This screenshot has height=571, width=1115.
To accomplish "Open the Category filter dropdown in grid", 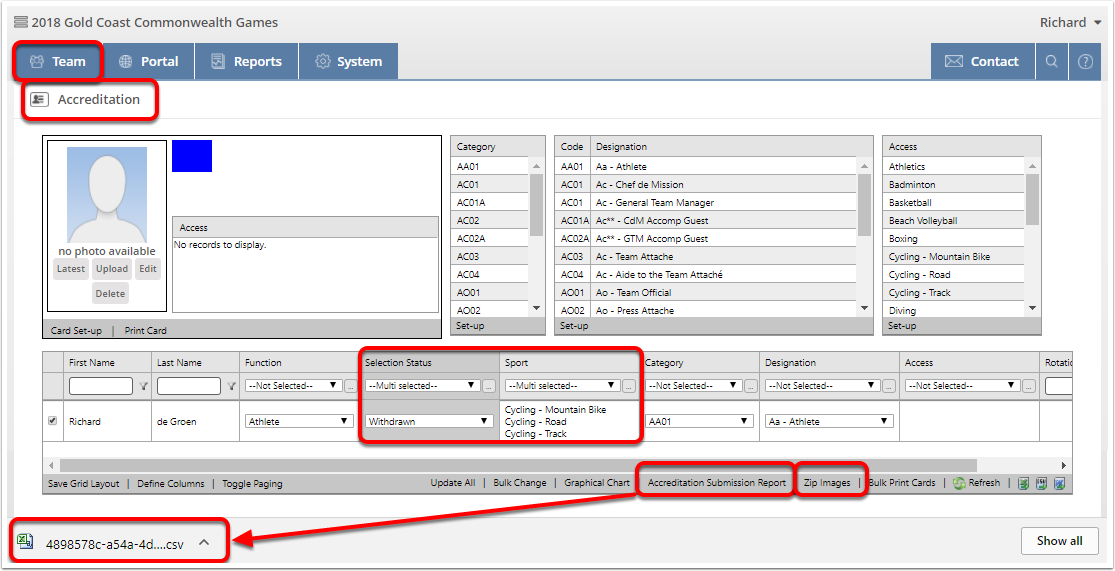I will 693,385.
